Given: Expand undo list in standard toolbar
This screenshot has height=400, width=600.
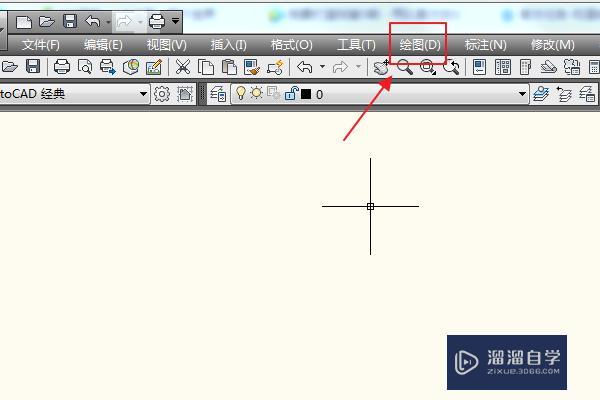Looking at the screenshot, I should 323,67.
